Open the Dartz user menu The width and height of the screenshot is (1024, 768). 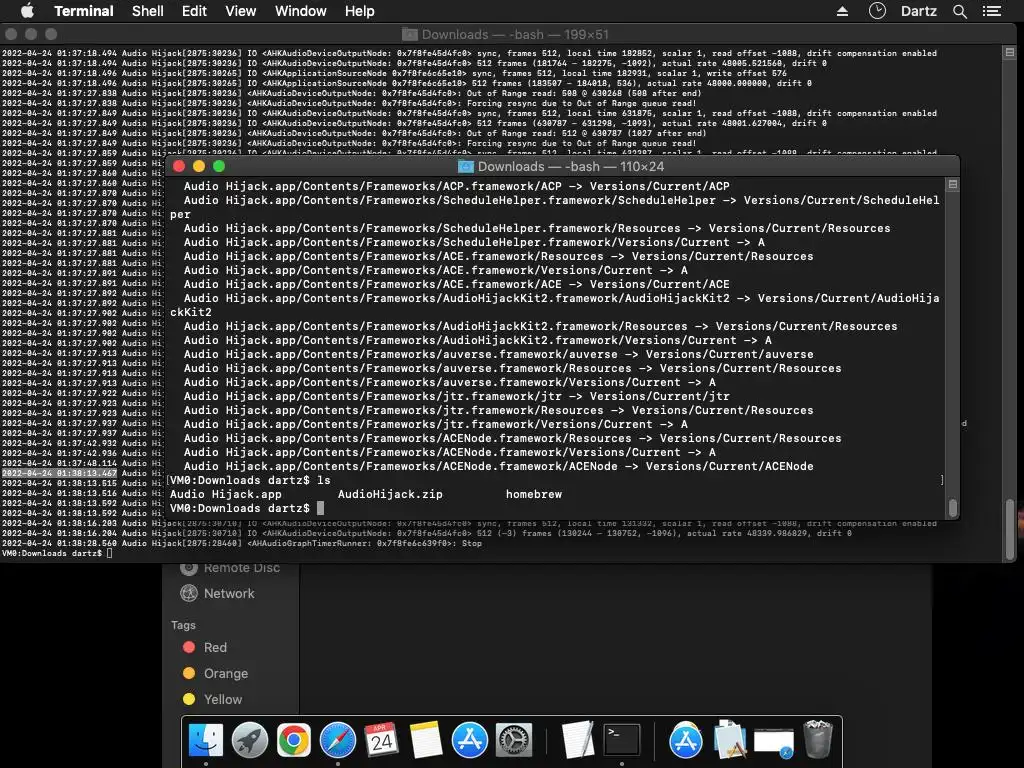919,11
